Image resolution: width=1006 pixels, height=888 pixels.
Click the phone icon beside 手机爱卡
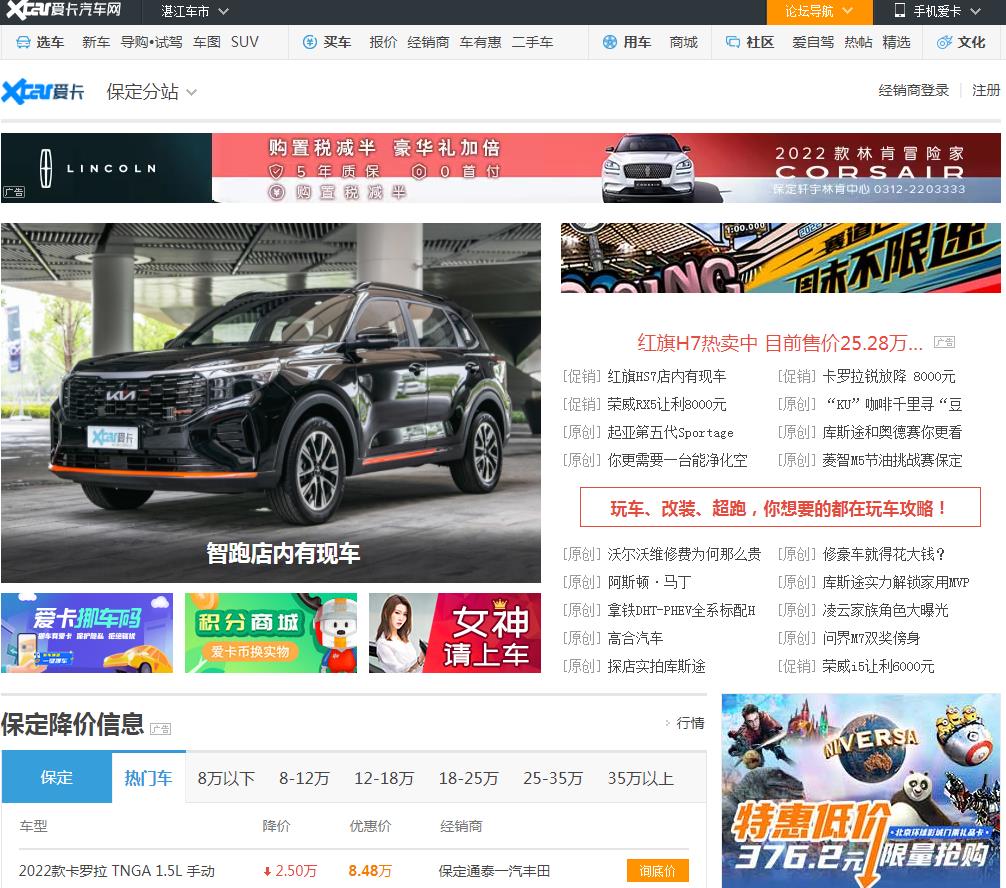pos(900,10)
